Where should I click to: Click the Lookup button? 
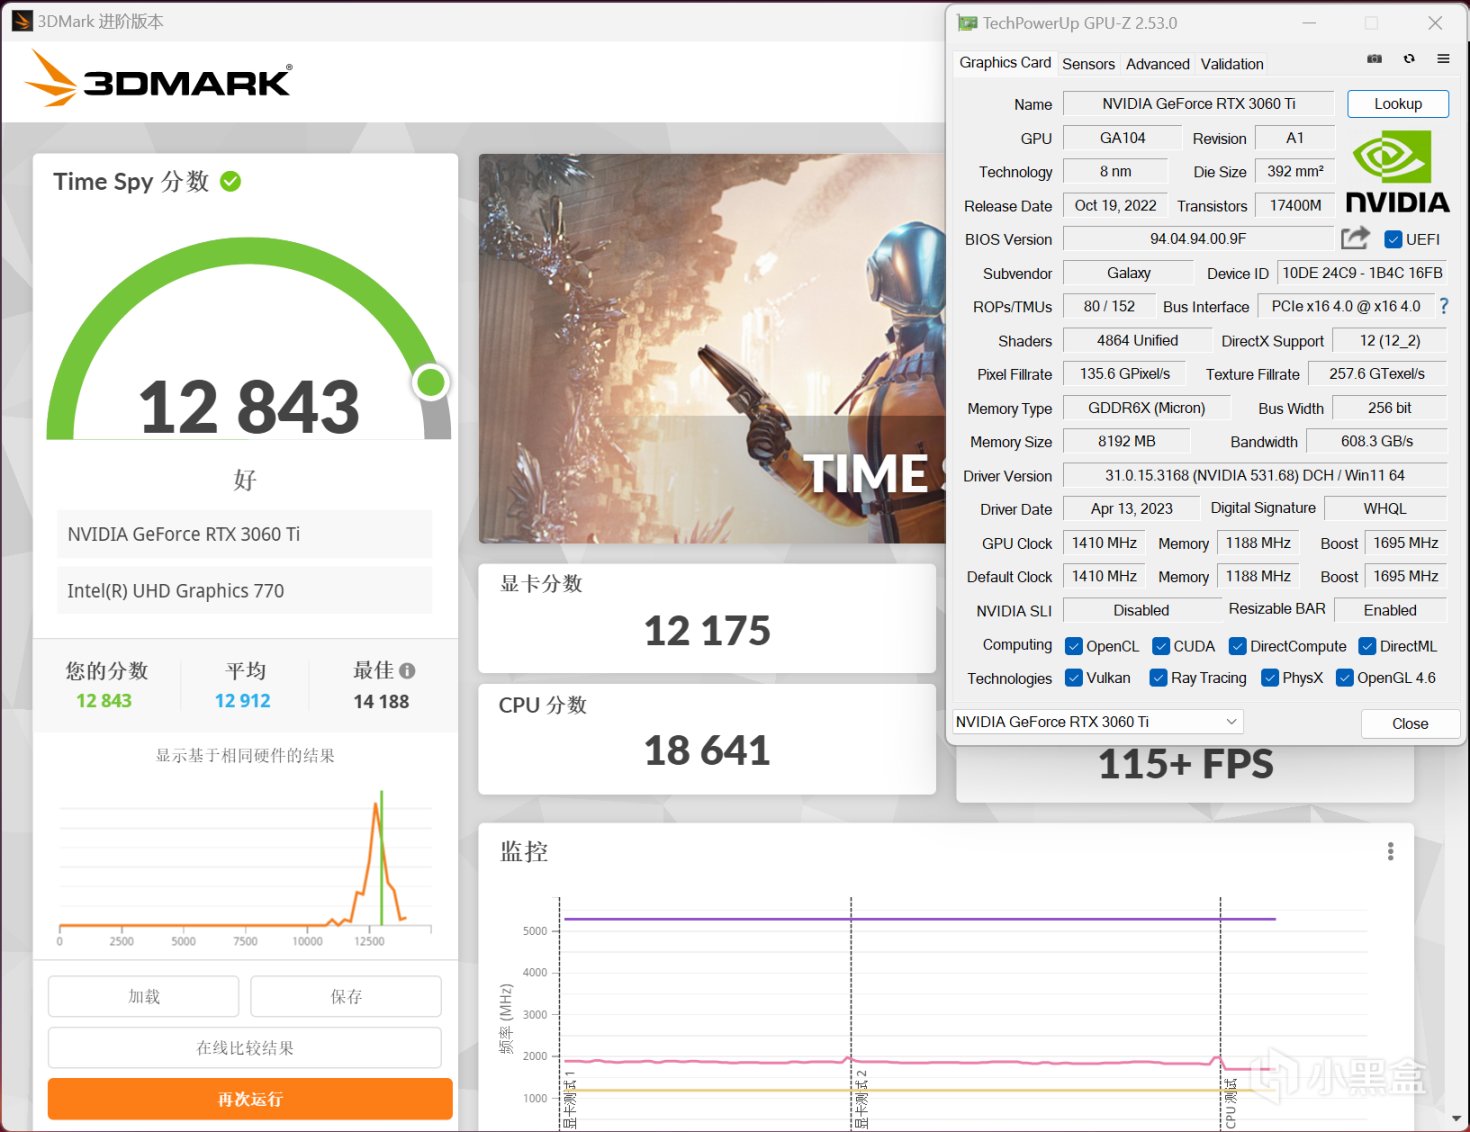(1397, 104)
